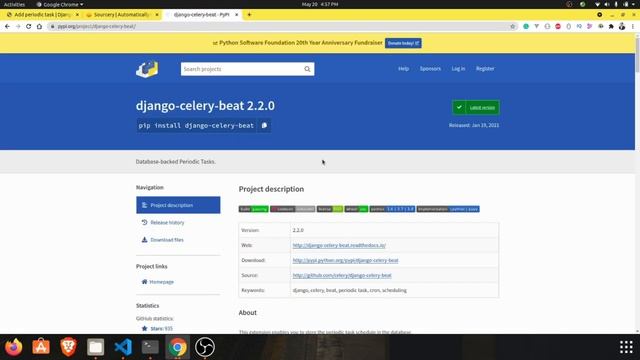Click the GitHub Stars statistic
The width and height of the screenshot is (640, 360).
pos(157,329)
